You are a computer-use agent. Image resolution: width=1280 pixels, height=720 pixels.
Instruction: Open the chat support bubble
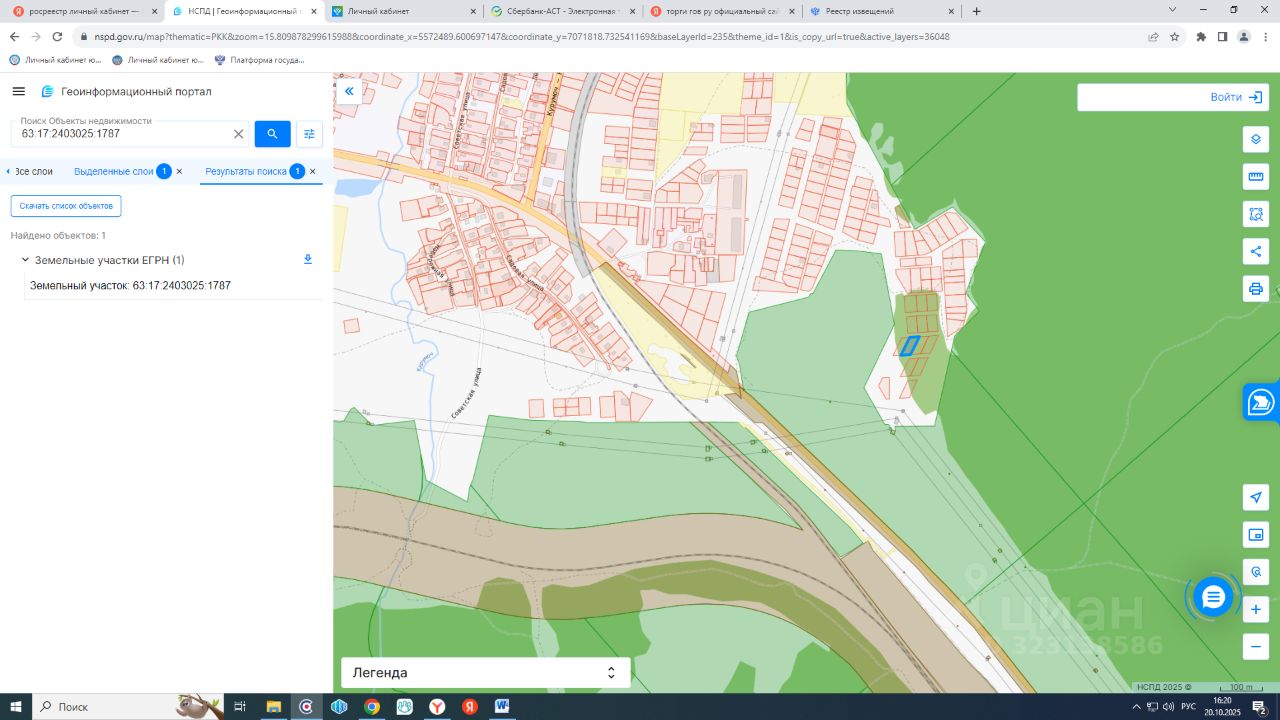1213,597
